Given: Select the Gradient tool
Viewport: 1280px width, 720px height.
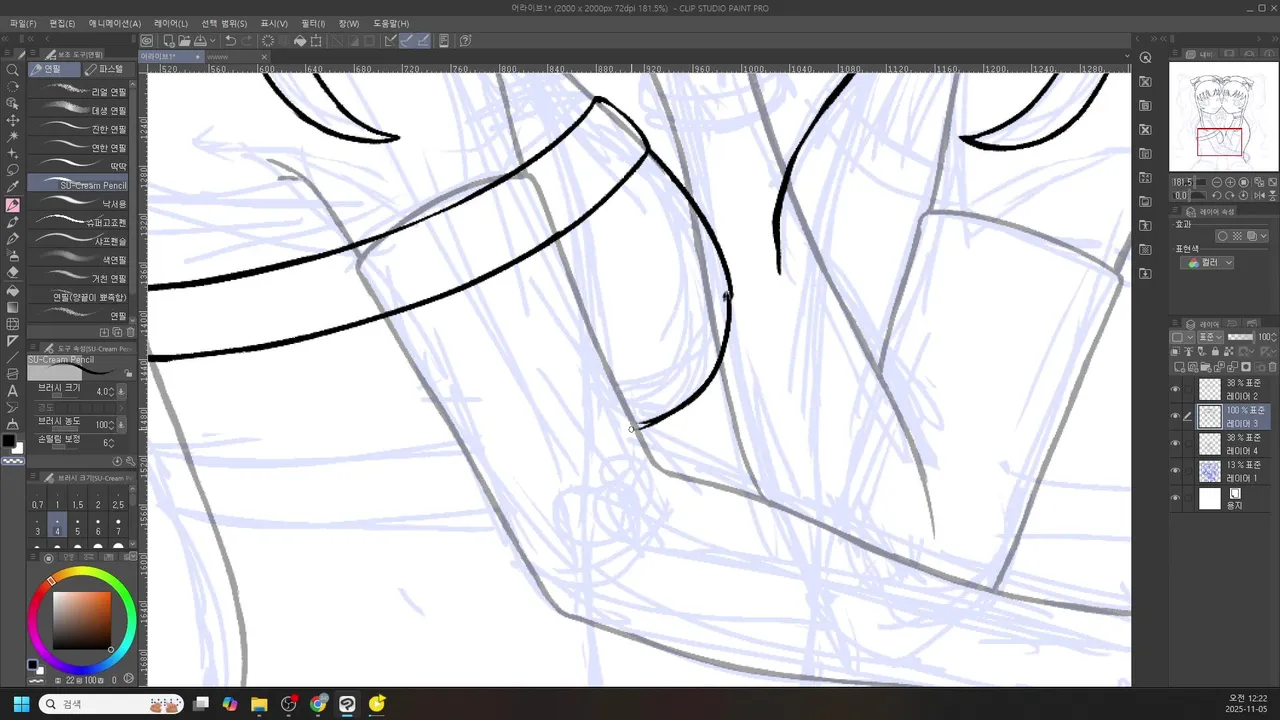Looking at the screenshot, I should 13,307.
